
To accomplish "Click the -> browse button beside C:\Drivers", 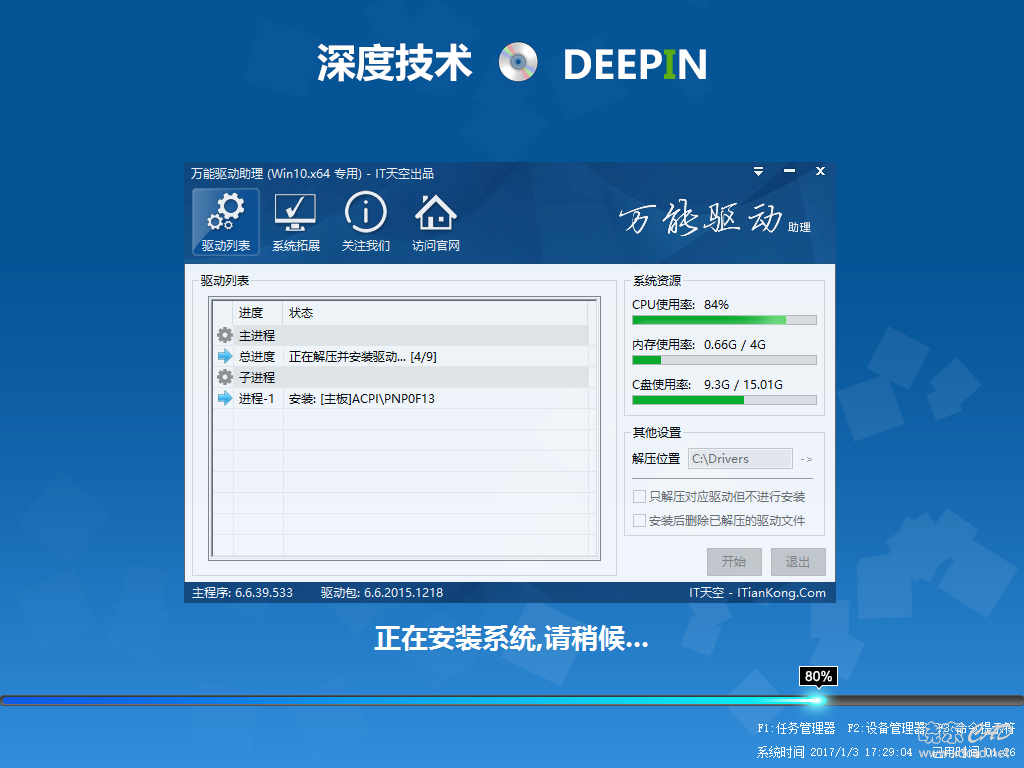I will coord(807,459).
